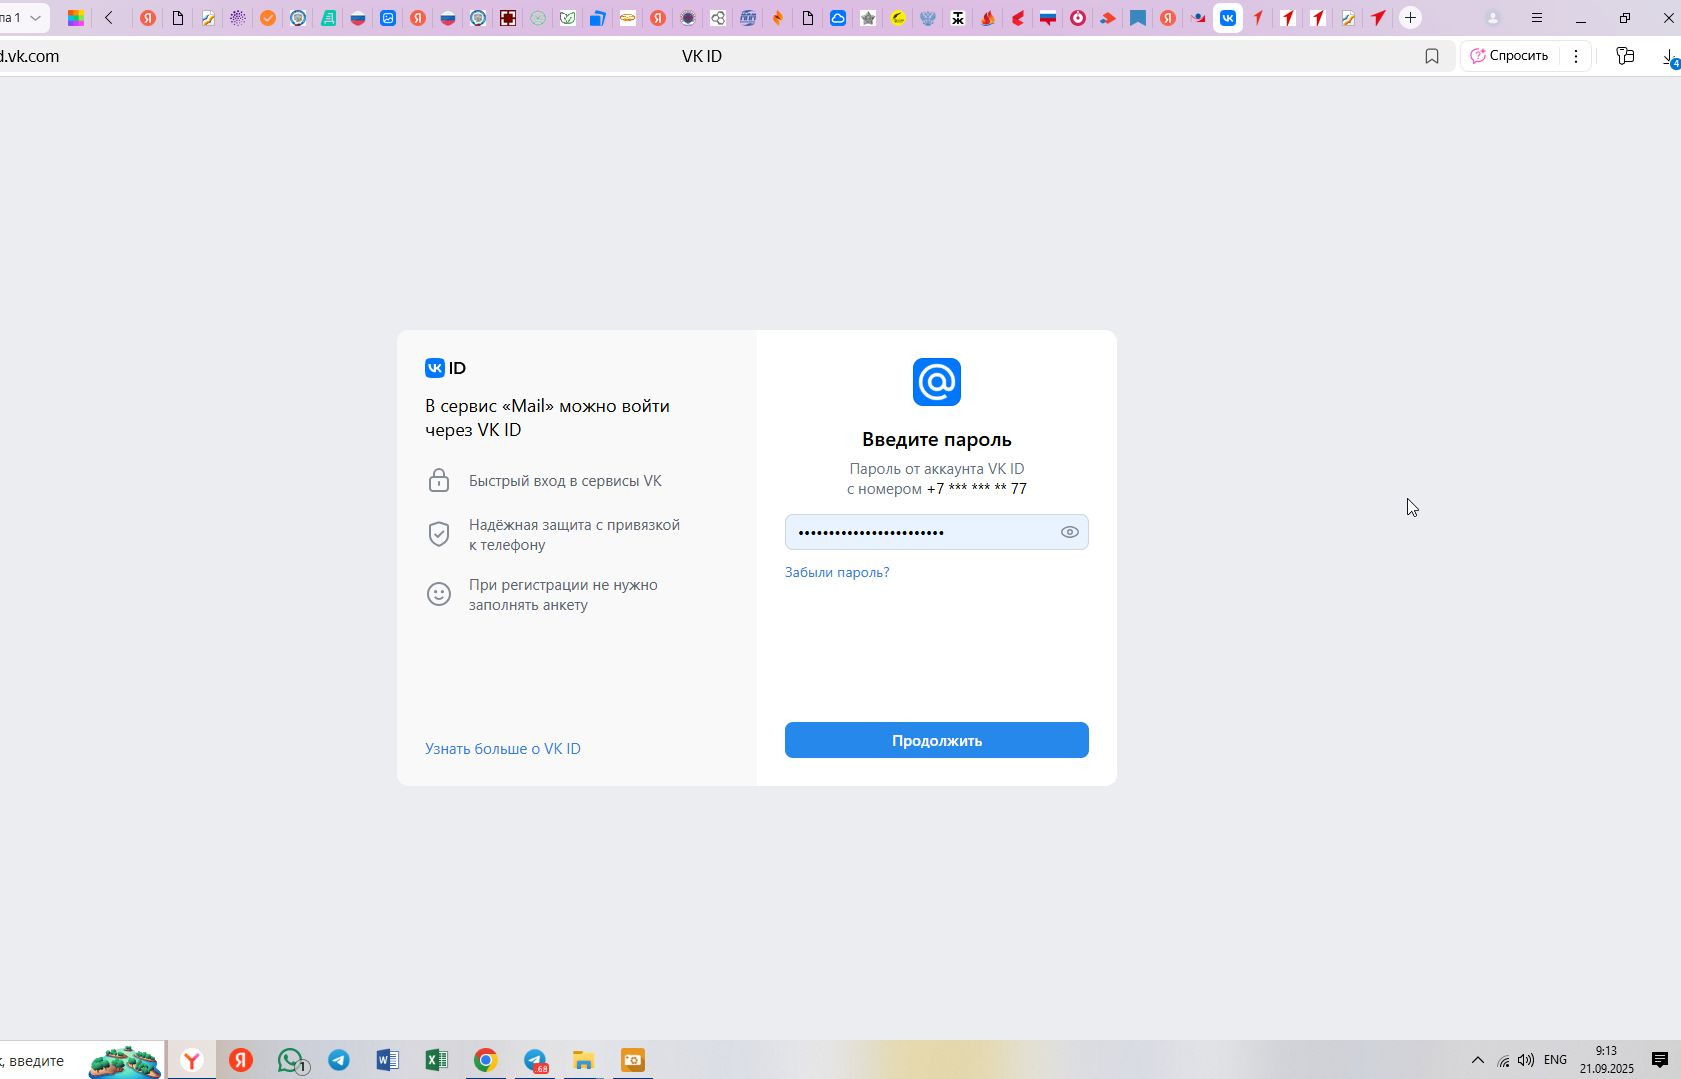Expand the tab group dropdown chevron
Screen dimensions: 1681x1079
[x=36, y=18]
